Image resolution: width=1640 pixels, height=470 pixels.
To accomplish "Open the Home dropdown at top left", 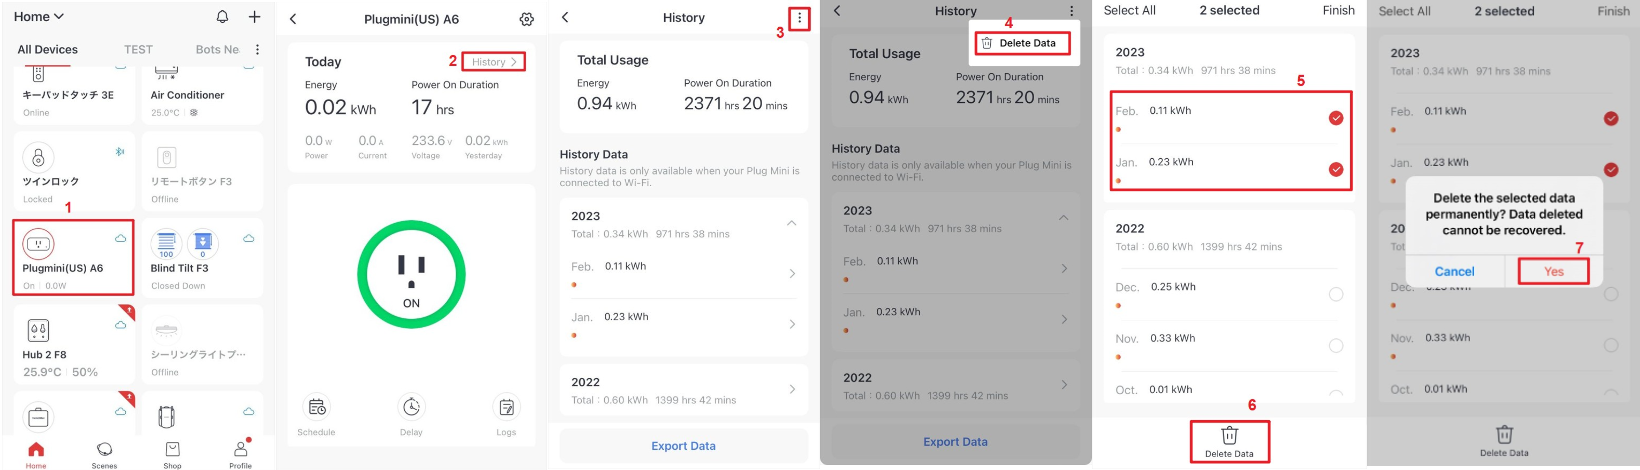I will pyautogui.click(x=39, y=17).
